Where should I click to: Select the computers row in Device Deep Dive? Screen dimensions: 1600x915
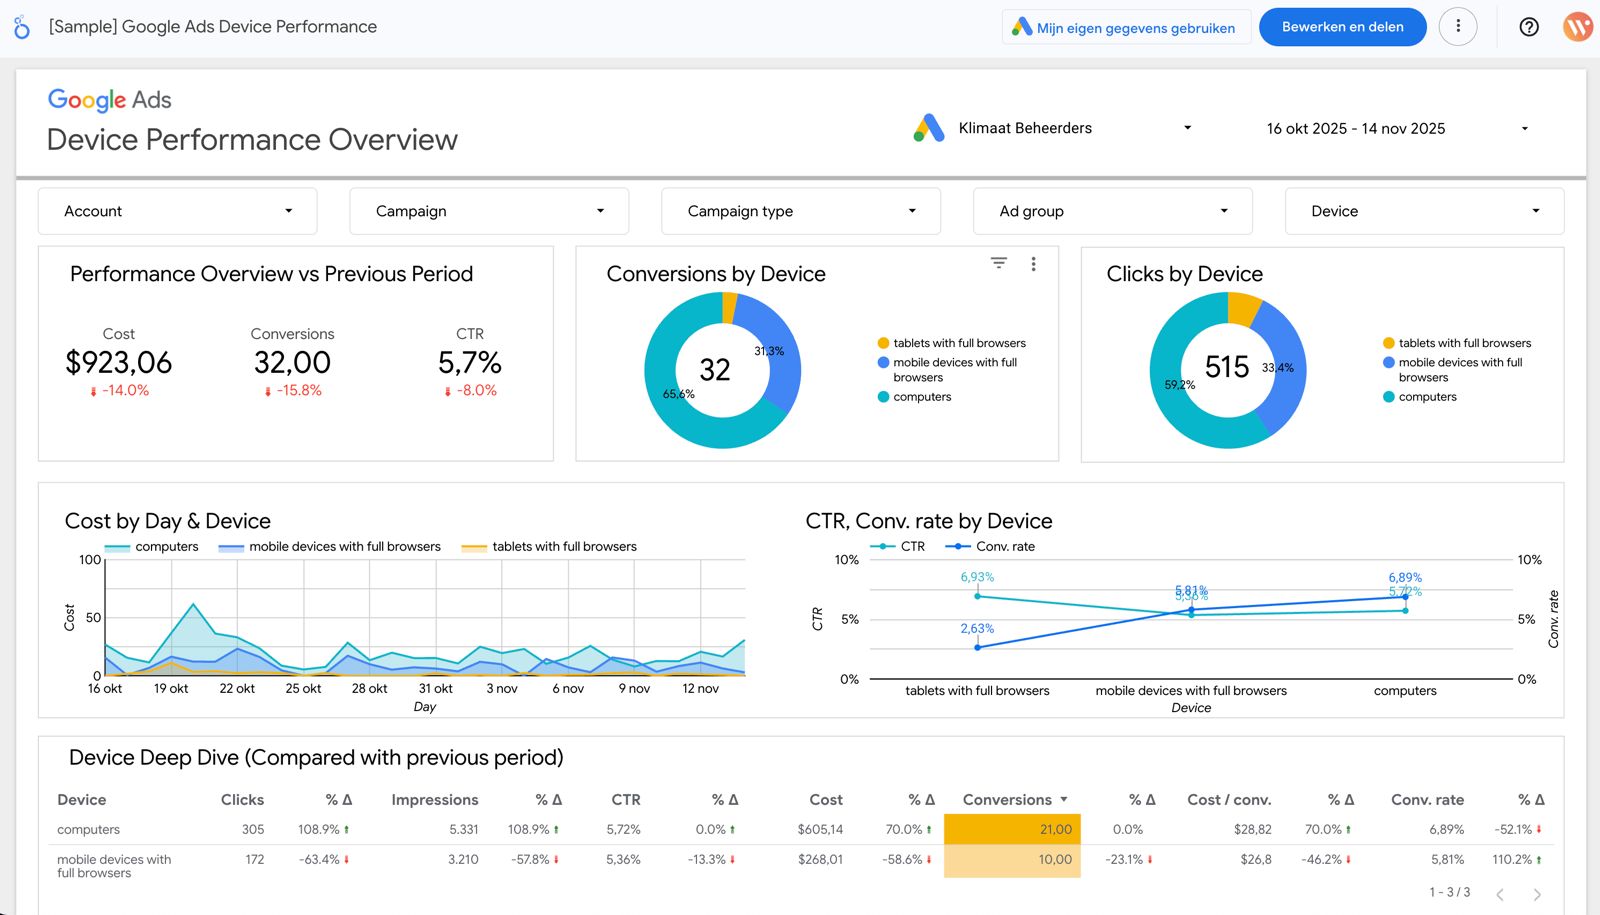coord(89,829)
